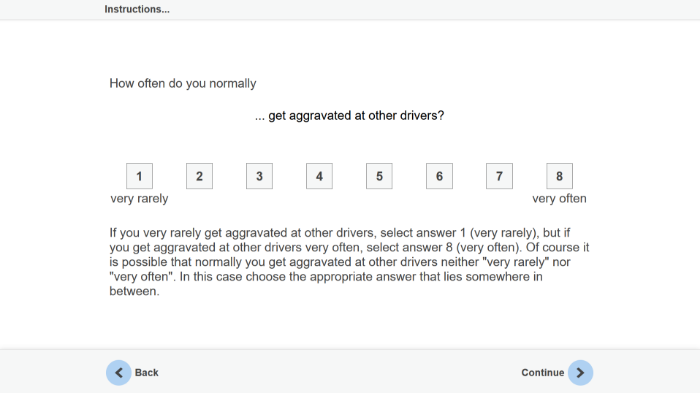Choose rating box number 4
The height and width of the screenshot is (393, 700).
(x=319, y=176)
